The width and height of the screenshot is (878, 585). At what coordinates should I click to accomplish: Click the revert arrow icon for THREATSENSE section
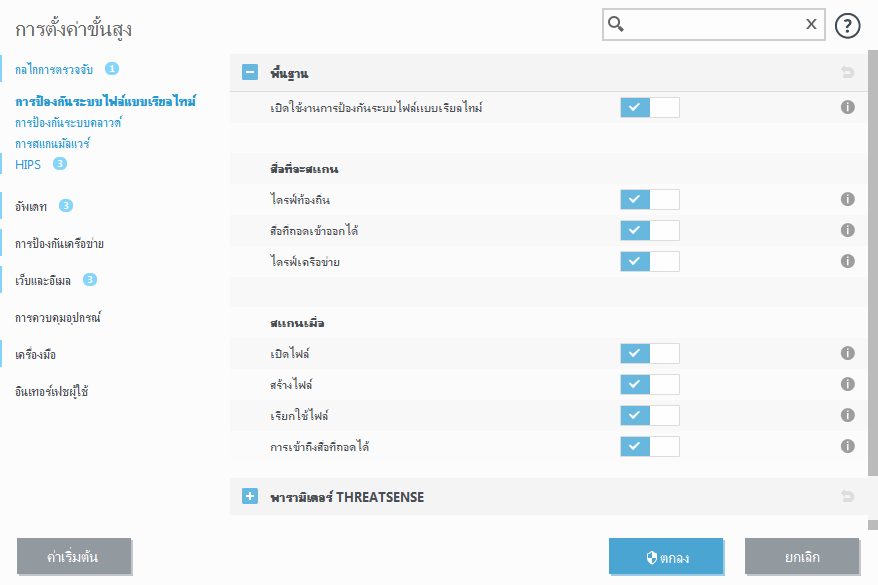(x=848, y=496)
